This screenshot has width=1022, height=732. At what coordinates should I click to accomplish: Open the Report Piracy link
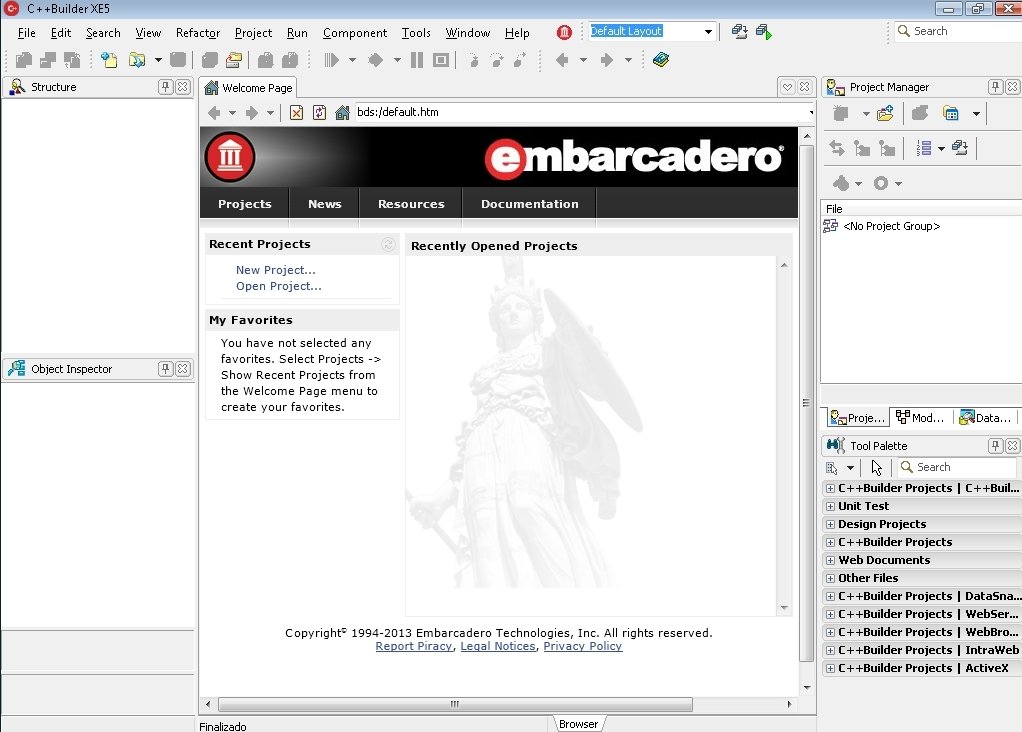[414, 646]
